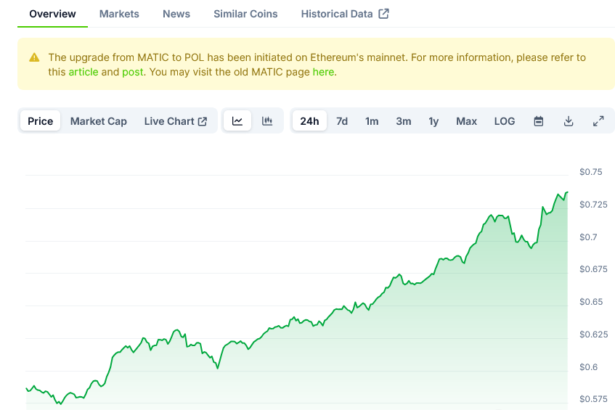Switch to line chart view icon
615x410 pixels.
pos(237,121)
